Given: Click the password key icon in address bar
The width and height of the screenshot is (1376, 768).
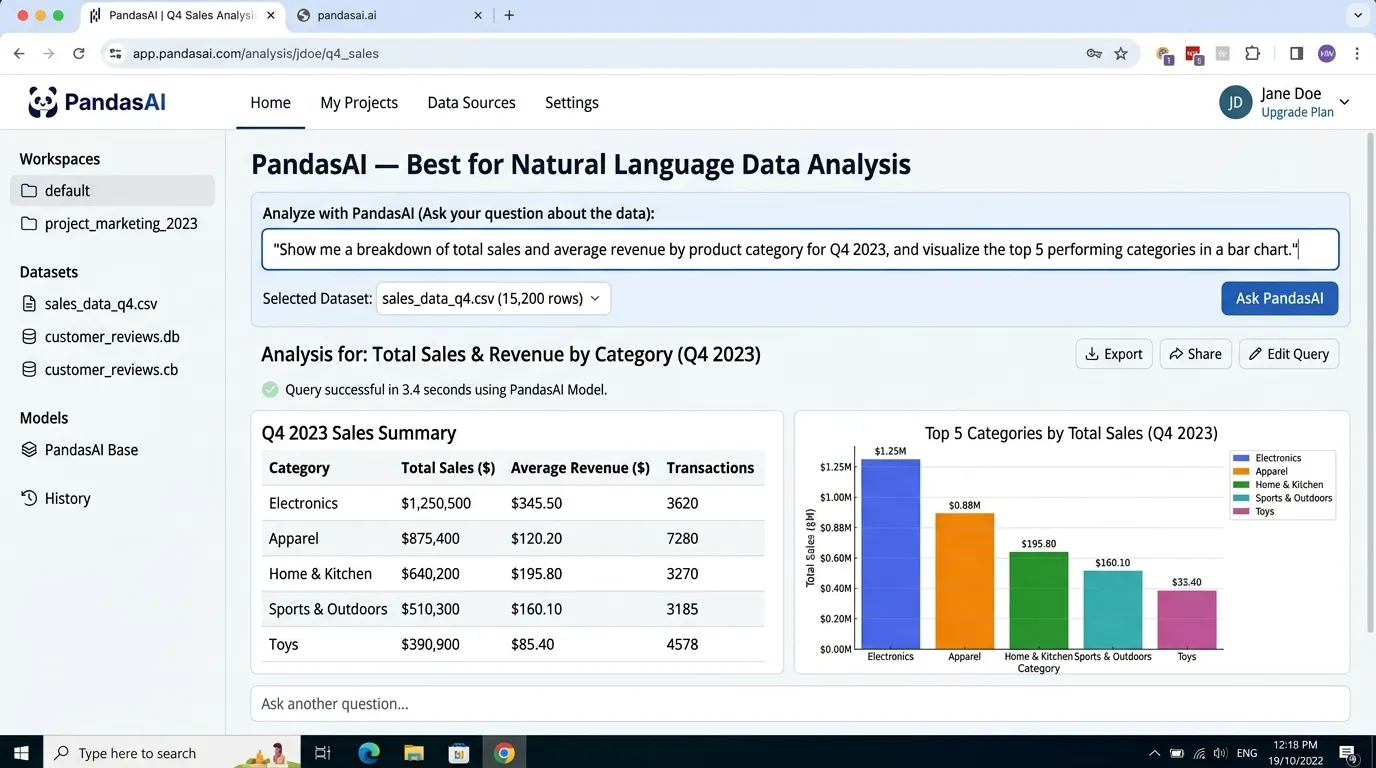Looking at the screenshot, I should [x=1094, y=53].
